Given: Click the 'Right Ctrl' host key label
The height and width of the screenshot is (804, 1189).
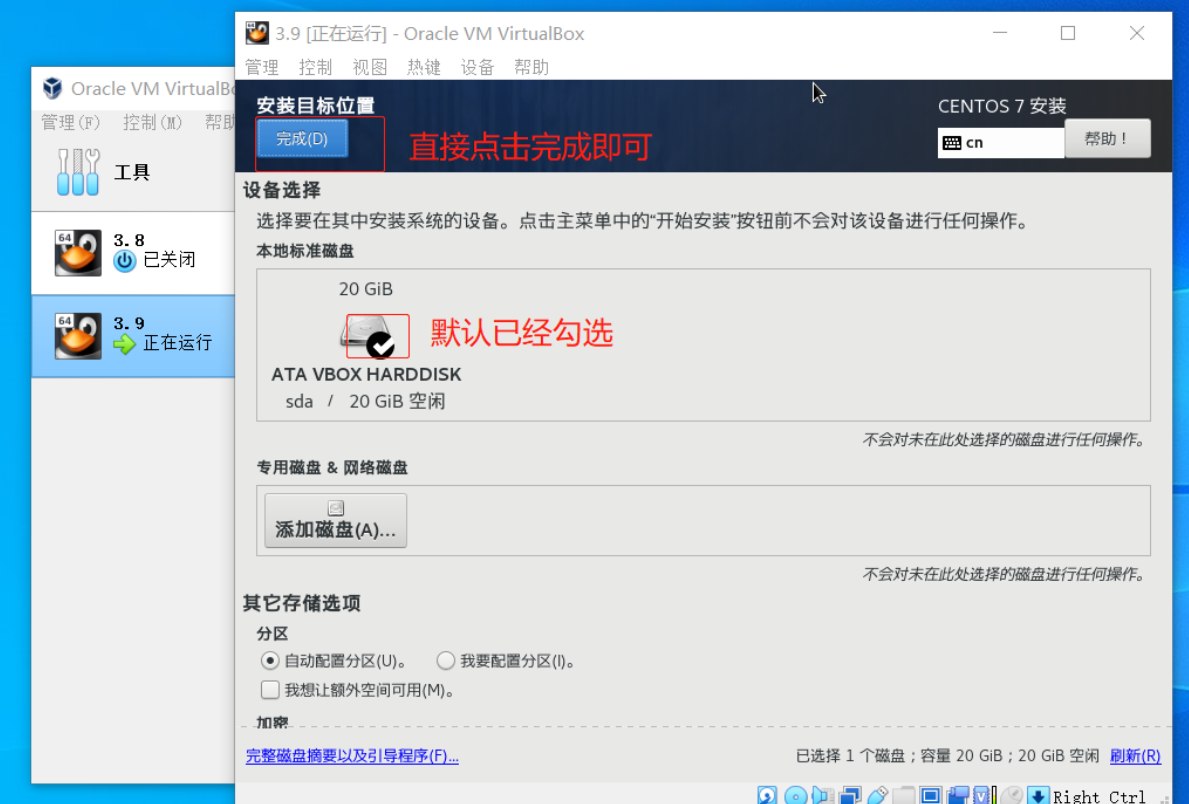Looking at the screenshot, I should 1099,796.
